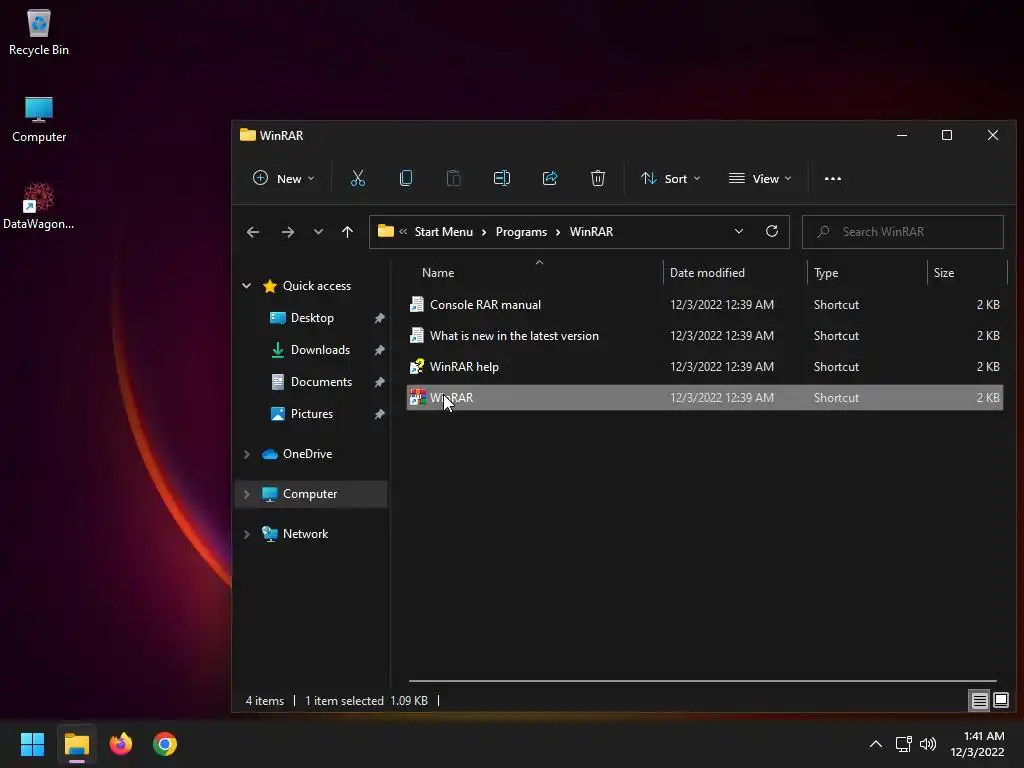Click the horizontal scrollbar in file list

coord(702,680)
